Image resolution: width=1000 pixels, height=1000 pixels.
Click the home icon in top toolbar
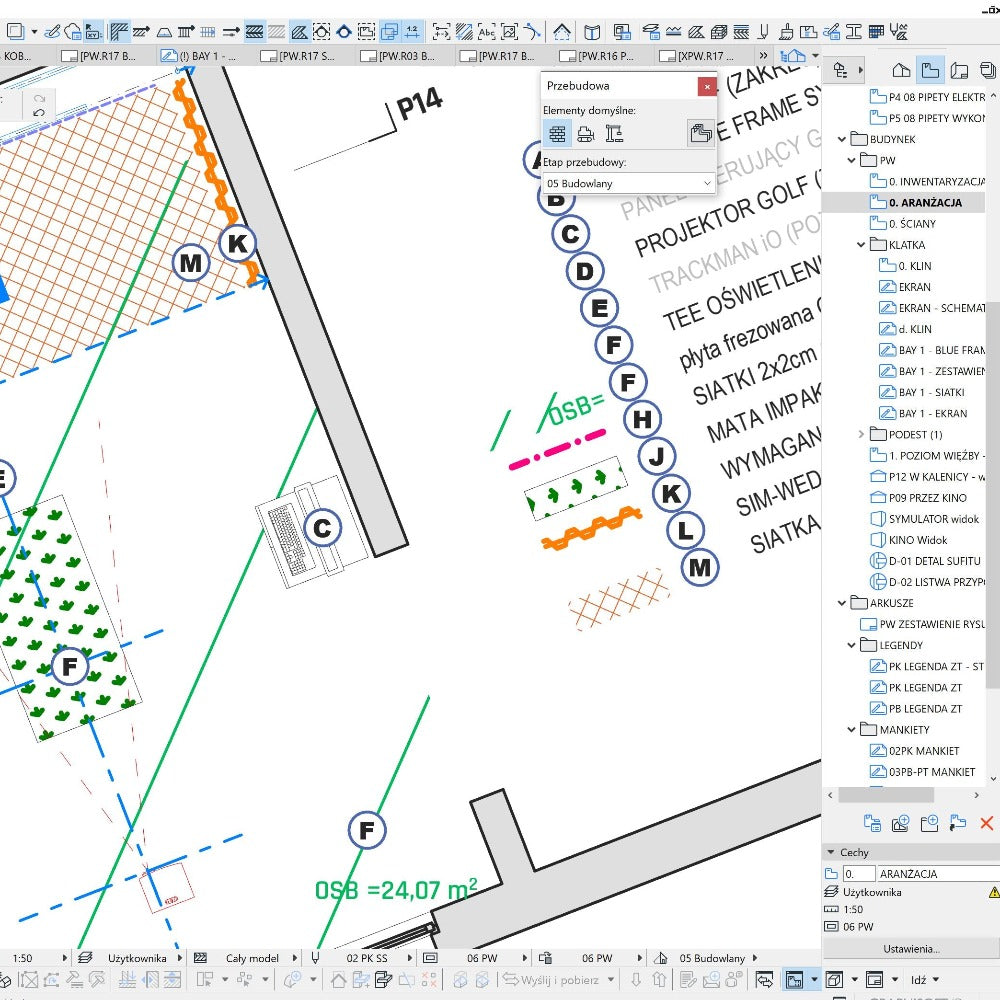pos(562,31)
